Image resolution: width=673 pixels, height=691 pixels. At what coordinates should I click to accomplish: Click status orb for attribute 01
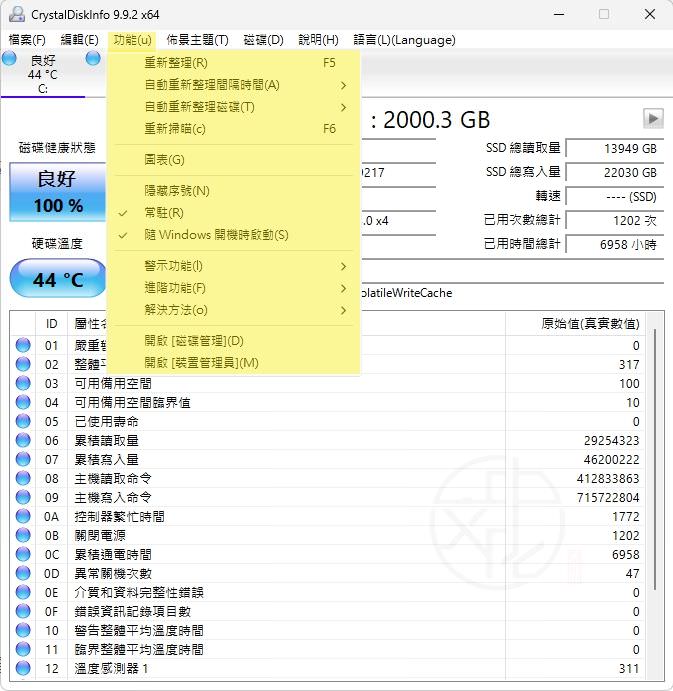23,345
